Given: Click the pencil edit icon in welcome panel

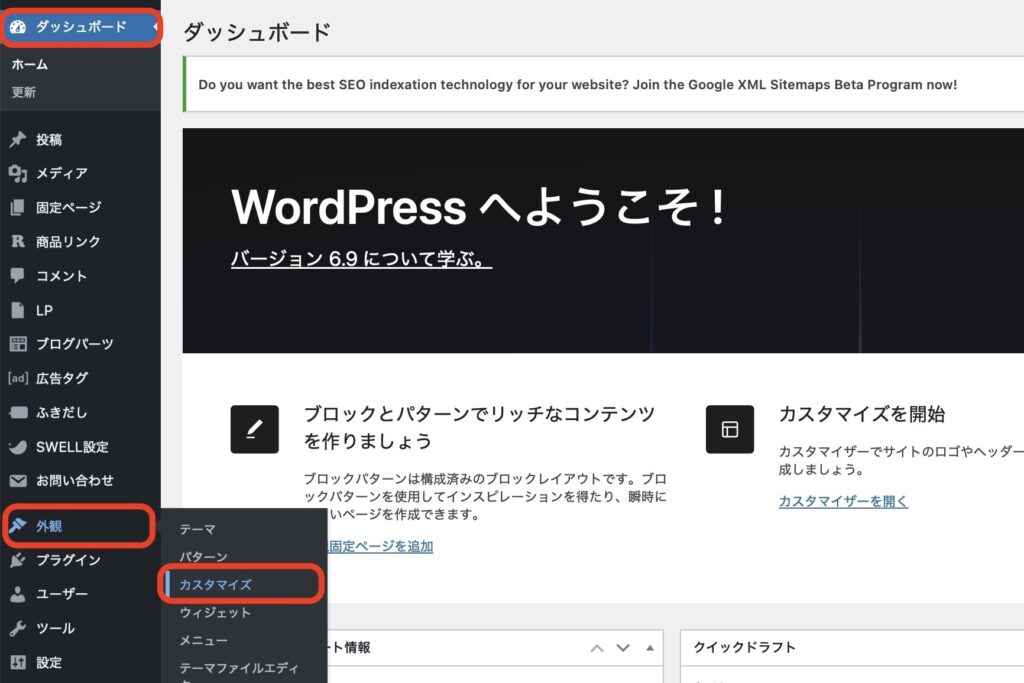Looking at the screenshot, I should coord(254,429).
